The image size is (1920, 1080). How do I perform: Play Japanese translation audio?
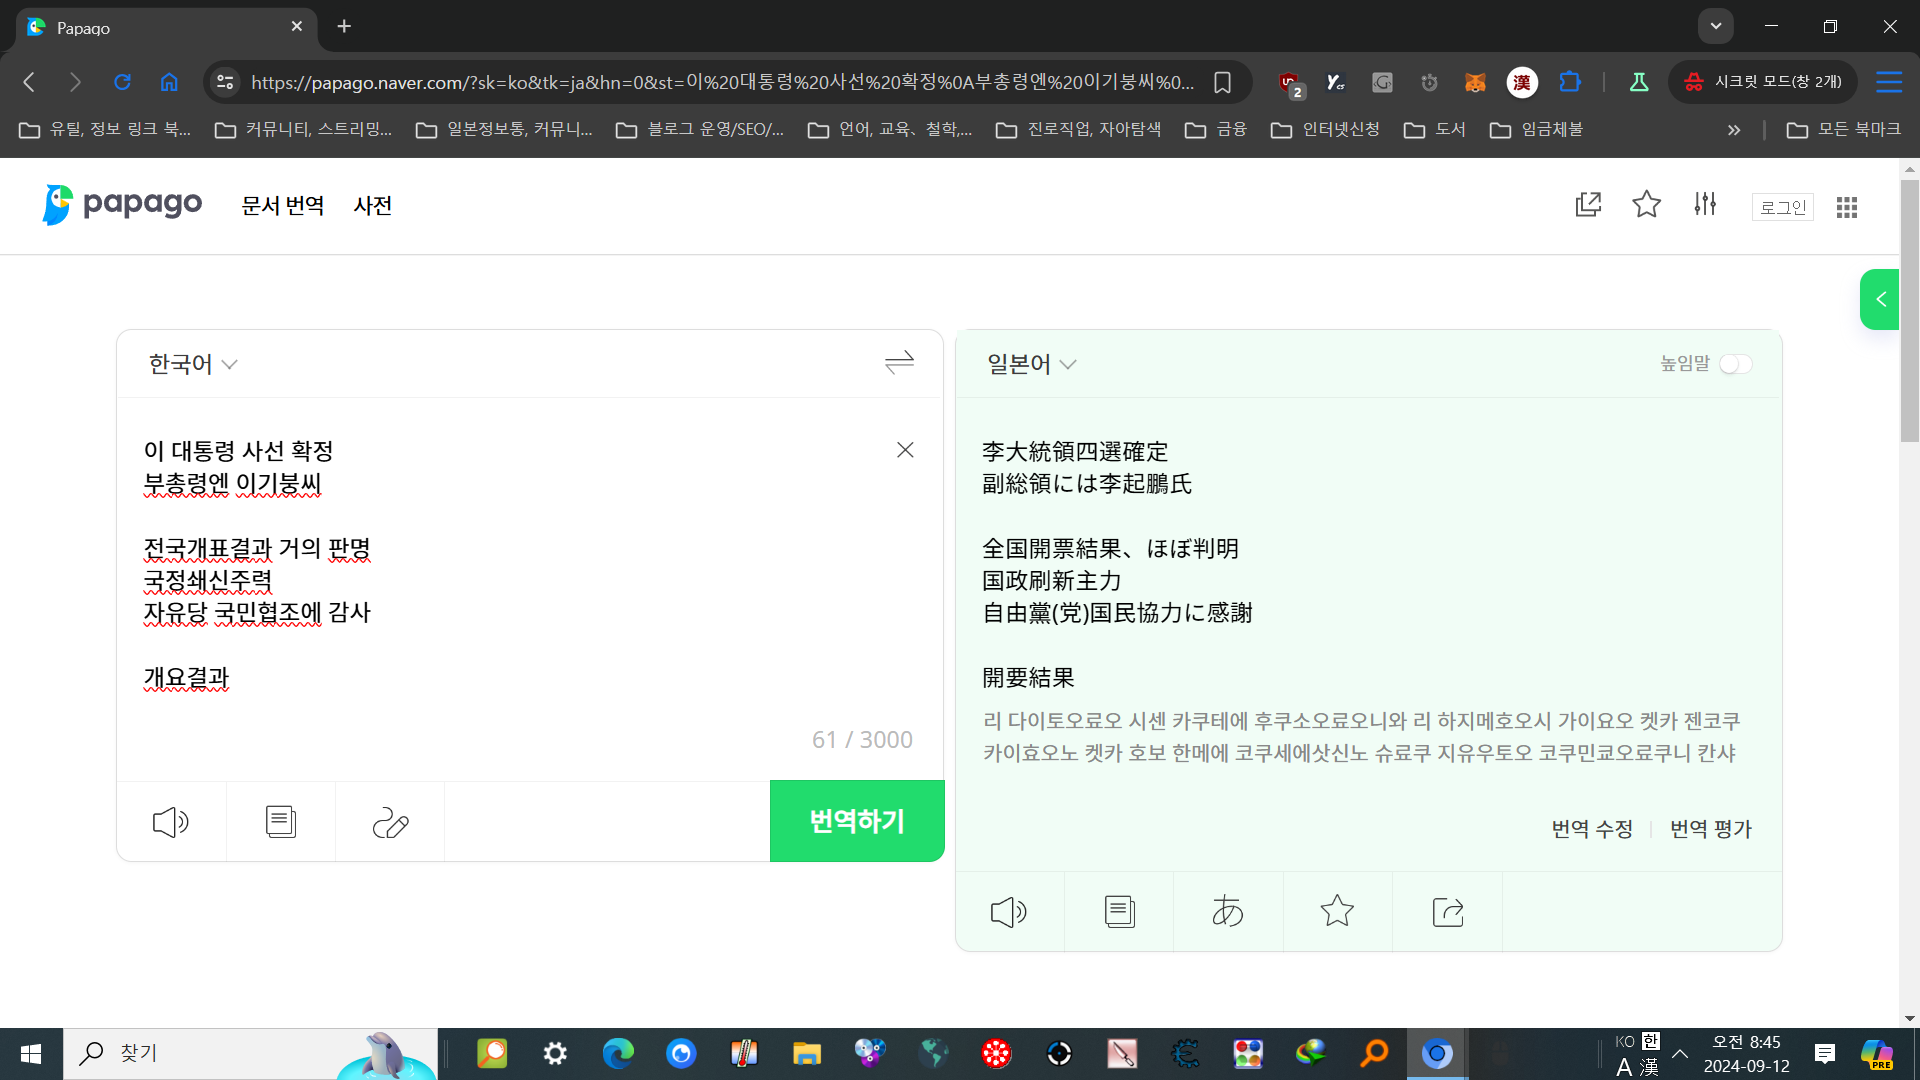click(1008, 912)
